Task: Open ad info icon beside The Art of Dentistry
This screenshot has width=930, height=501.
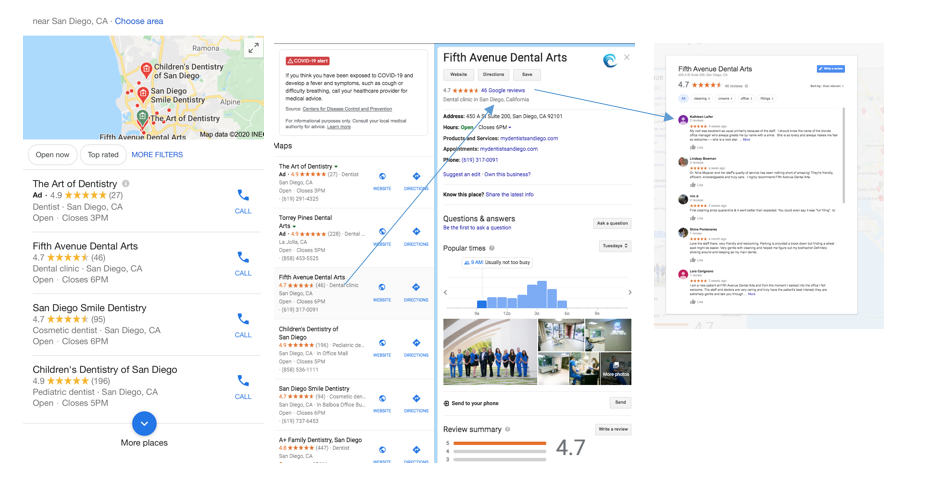Action: coord(126,184)
